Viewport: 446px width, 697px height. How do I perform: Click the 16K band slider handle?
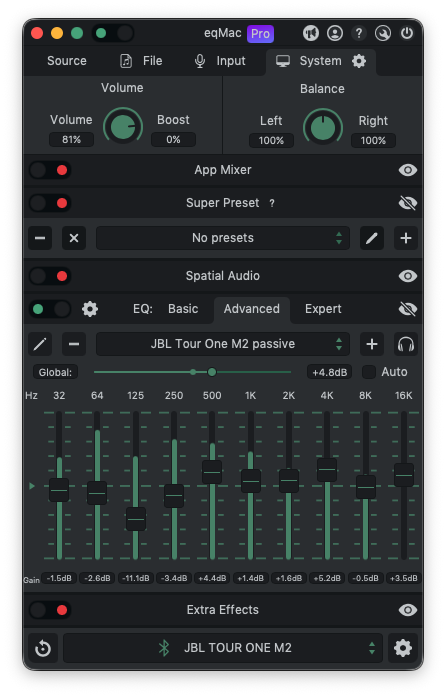point(404,475)
